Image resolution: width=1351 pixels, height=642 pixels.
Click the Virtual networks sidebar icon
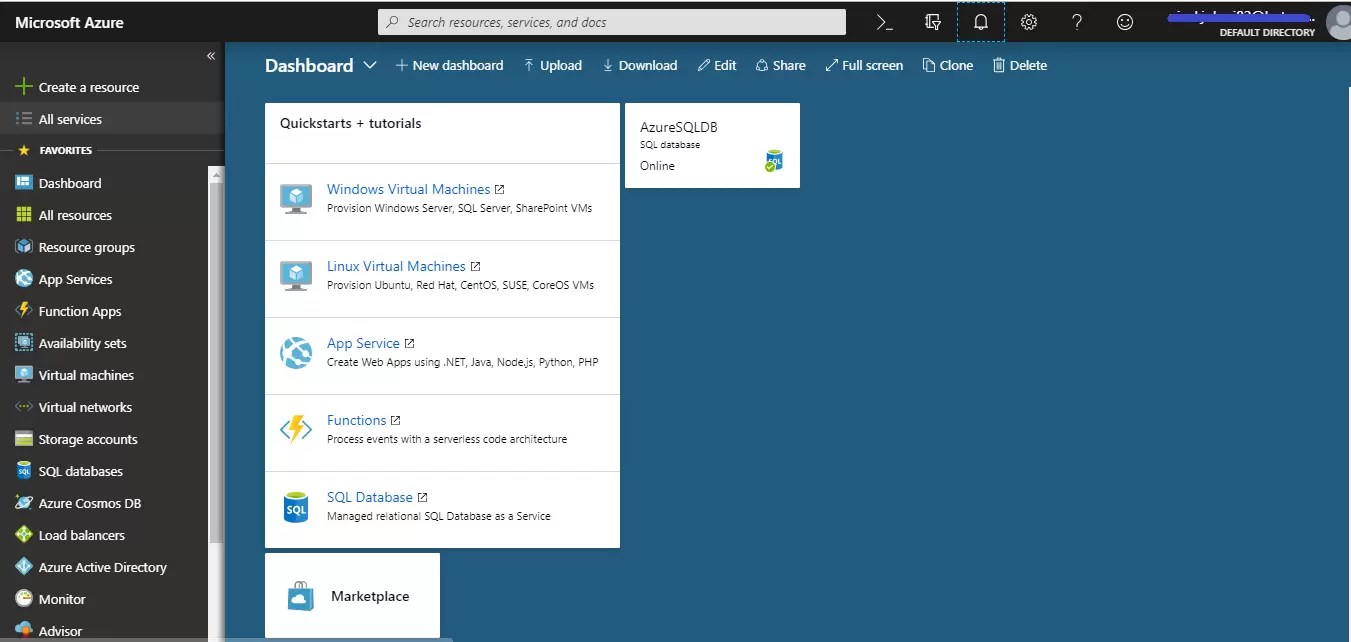[24, 407]
